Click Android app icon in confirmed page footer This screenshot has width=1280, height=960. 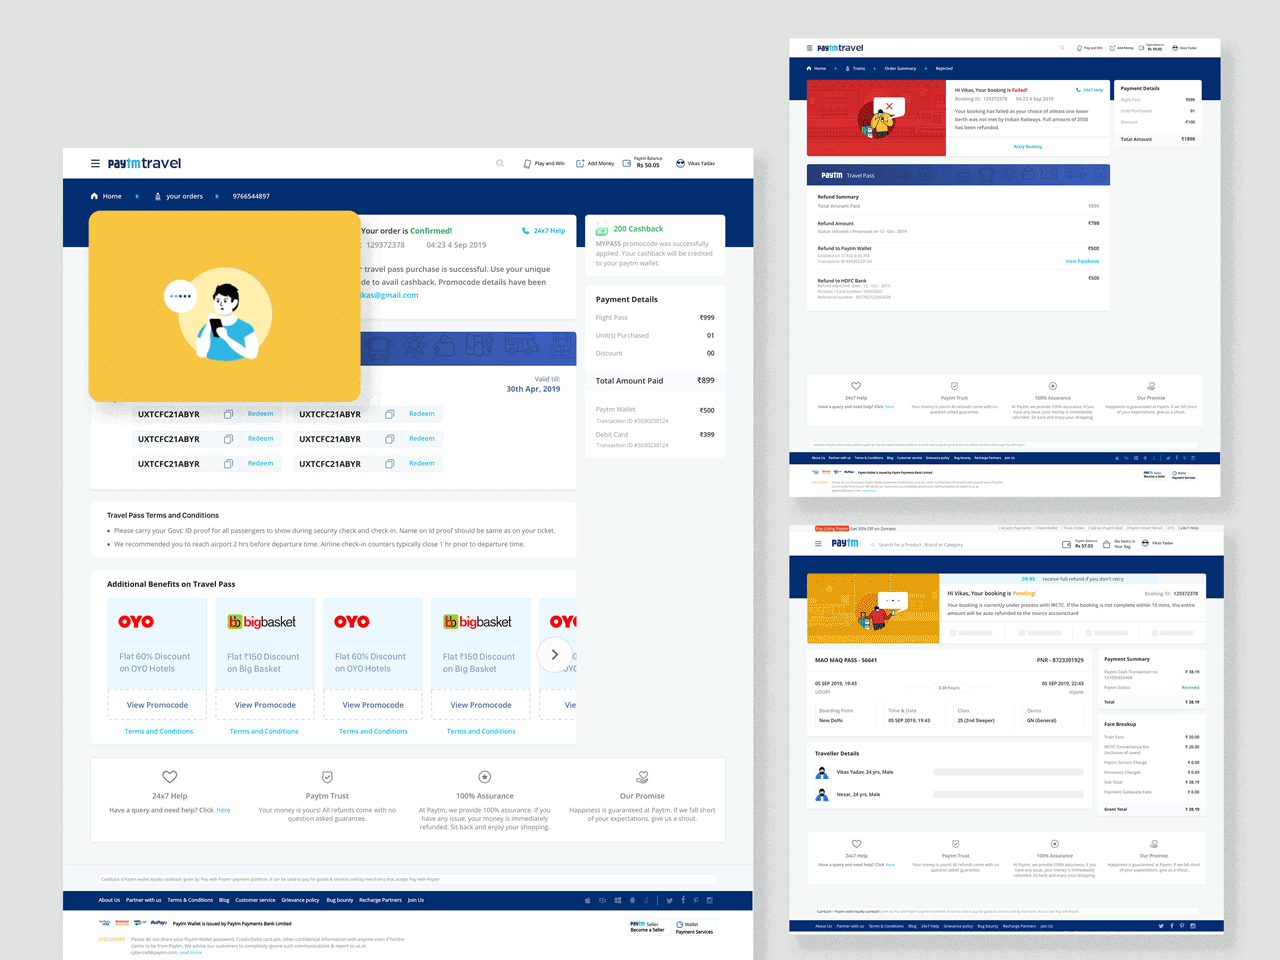tap(633, 900)
